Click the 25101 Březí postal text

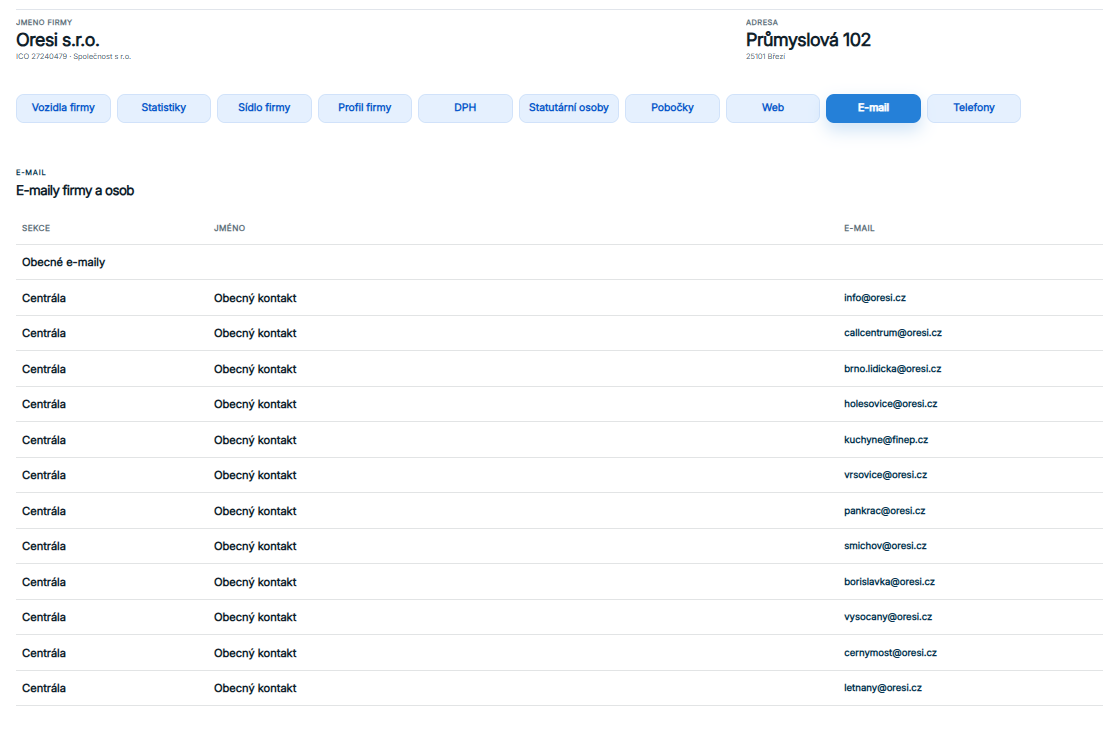click(x=765, y=56)
